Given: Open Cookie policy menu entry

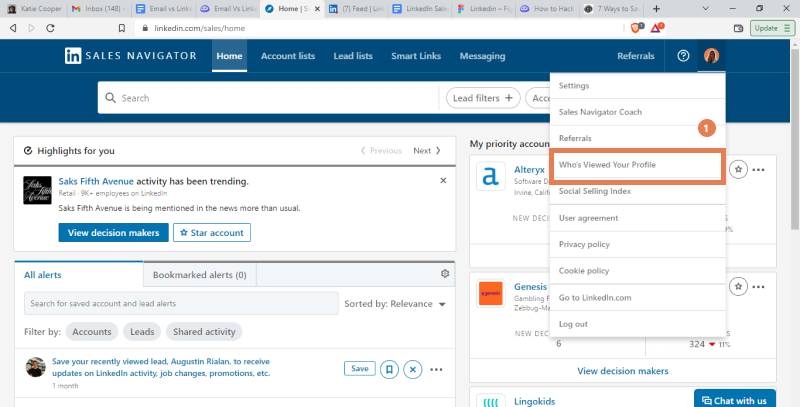Looking at the screenshot, I should pos(637,271).
